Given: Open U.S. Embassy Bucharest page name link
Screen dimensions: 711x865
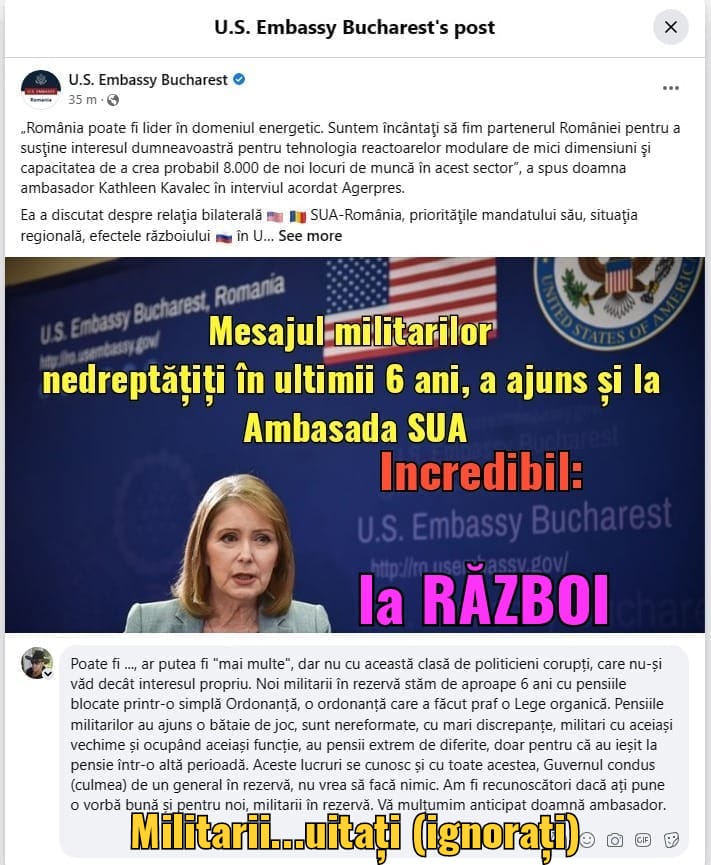Looking at the screenshot, I should [x=148, y=80].
